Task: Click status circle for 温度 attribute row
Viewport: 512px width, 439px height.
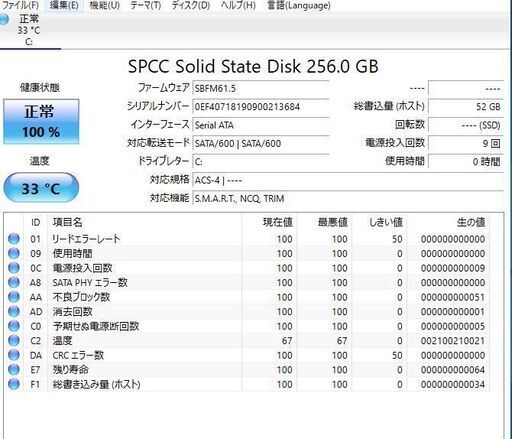Action: click(x=14, y=340)
